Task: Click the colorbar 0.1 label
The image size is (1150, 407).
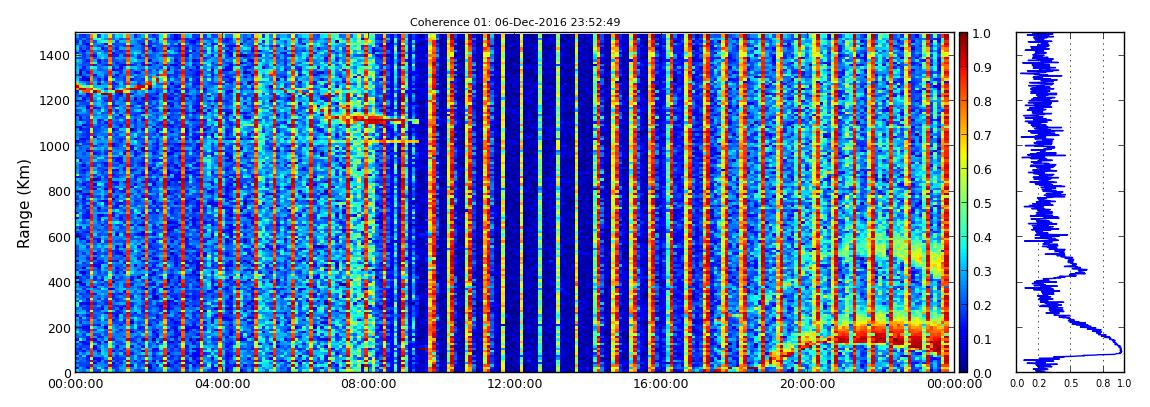Action: [984, 339]
